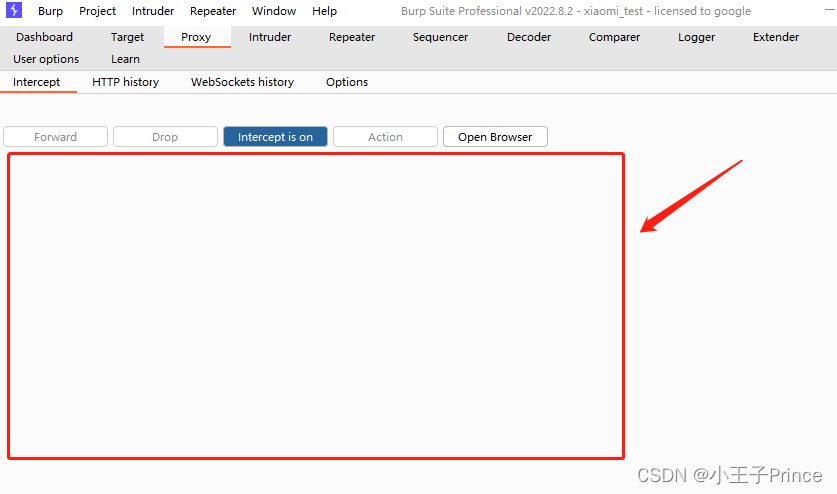Image resolution: width=837 pixels, height=494 pixels.
Task: Switch to the User options tab
Action: (x=46, y=59)
